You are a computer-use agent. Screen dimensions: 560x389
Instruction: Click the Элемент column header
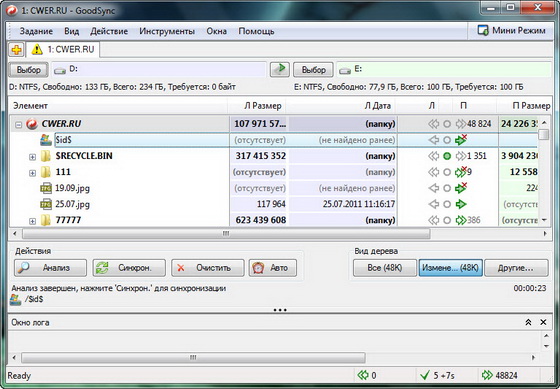point(118,106)
